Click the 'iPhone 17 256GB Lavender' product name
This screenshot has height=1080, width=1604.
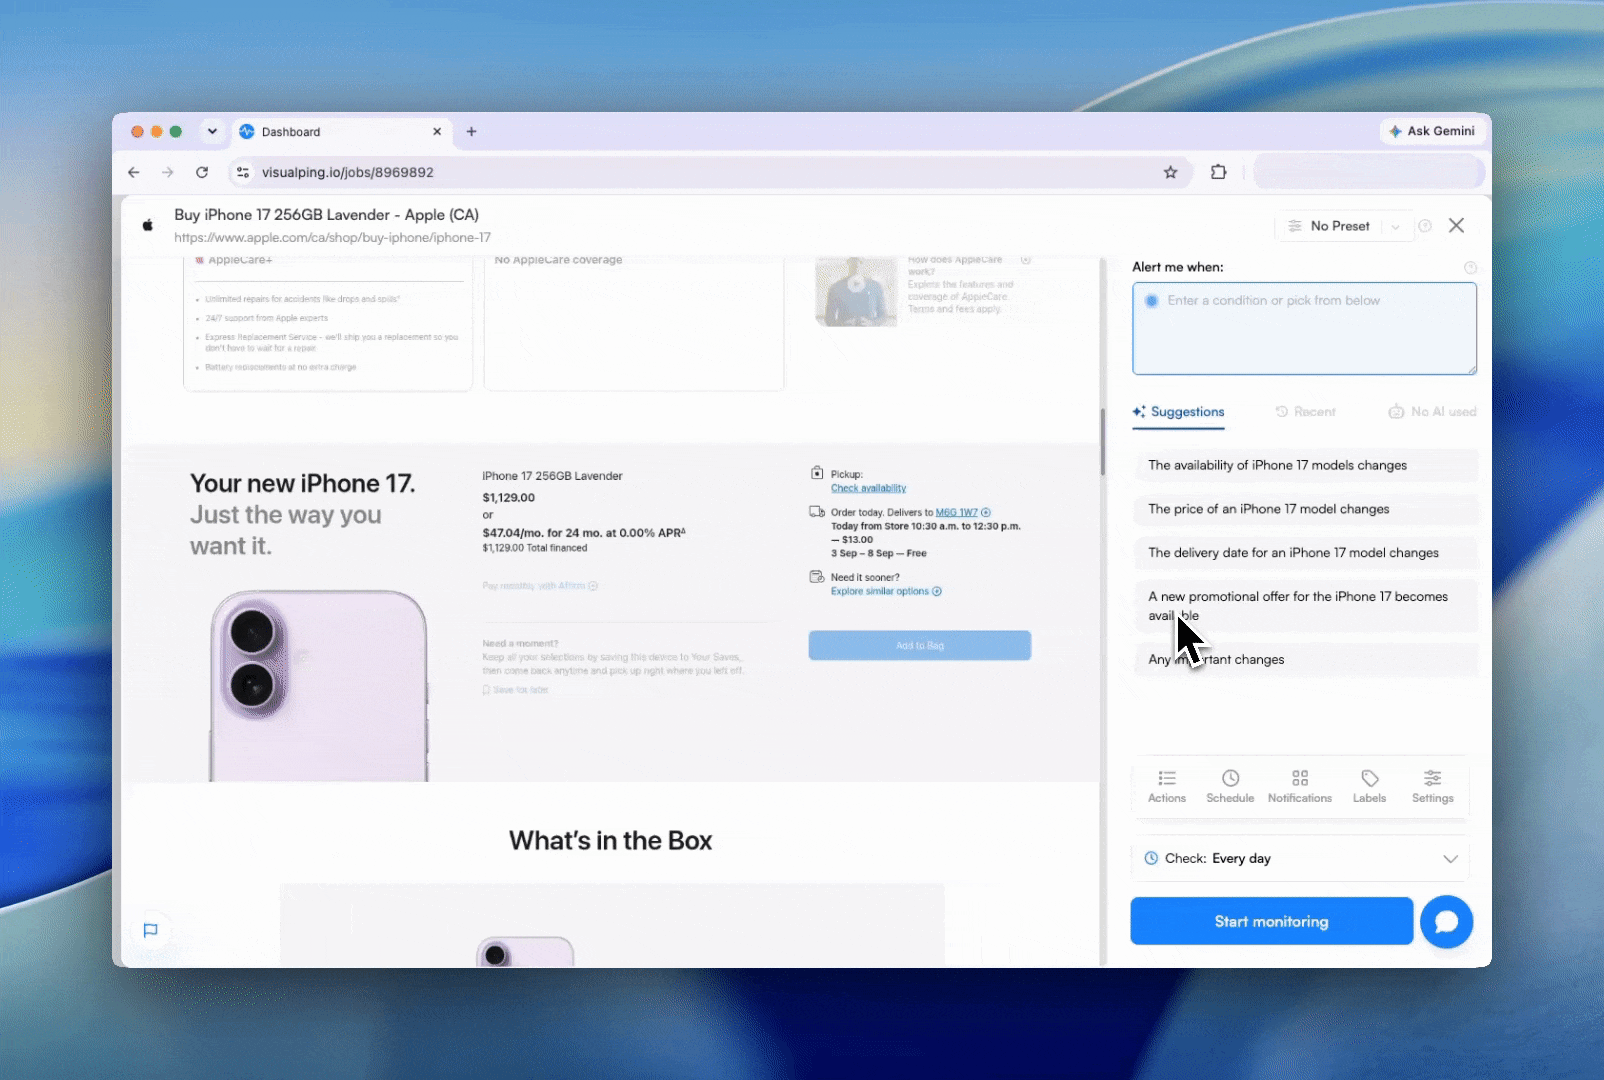[553, 476]
